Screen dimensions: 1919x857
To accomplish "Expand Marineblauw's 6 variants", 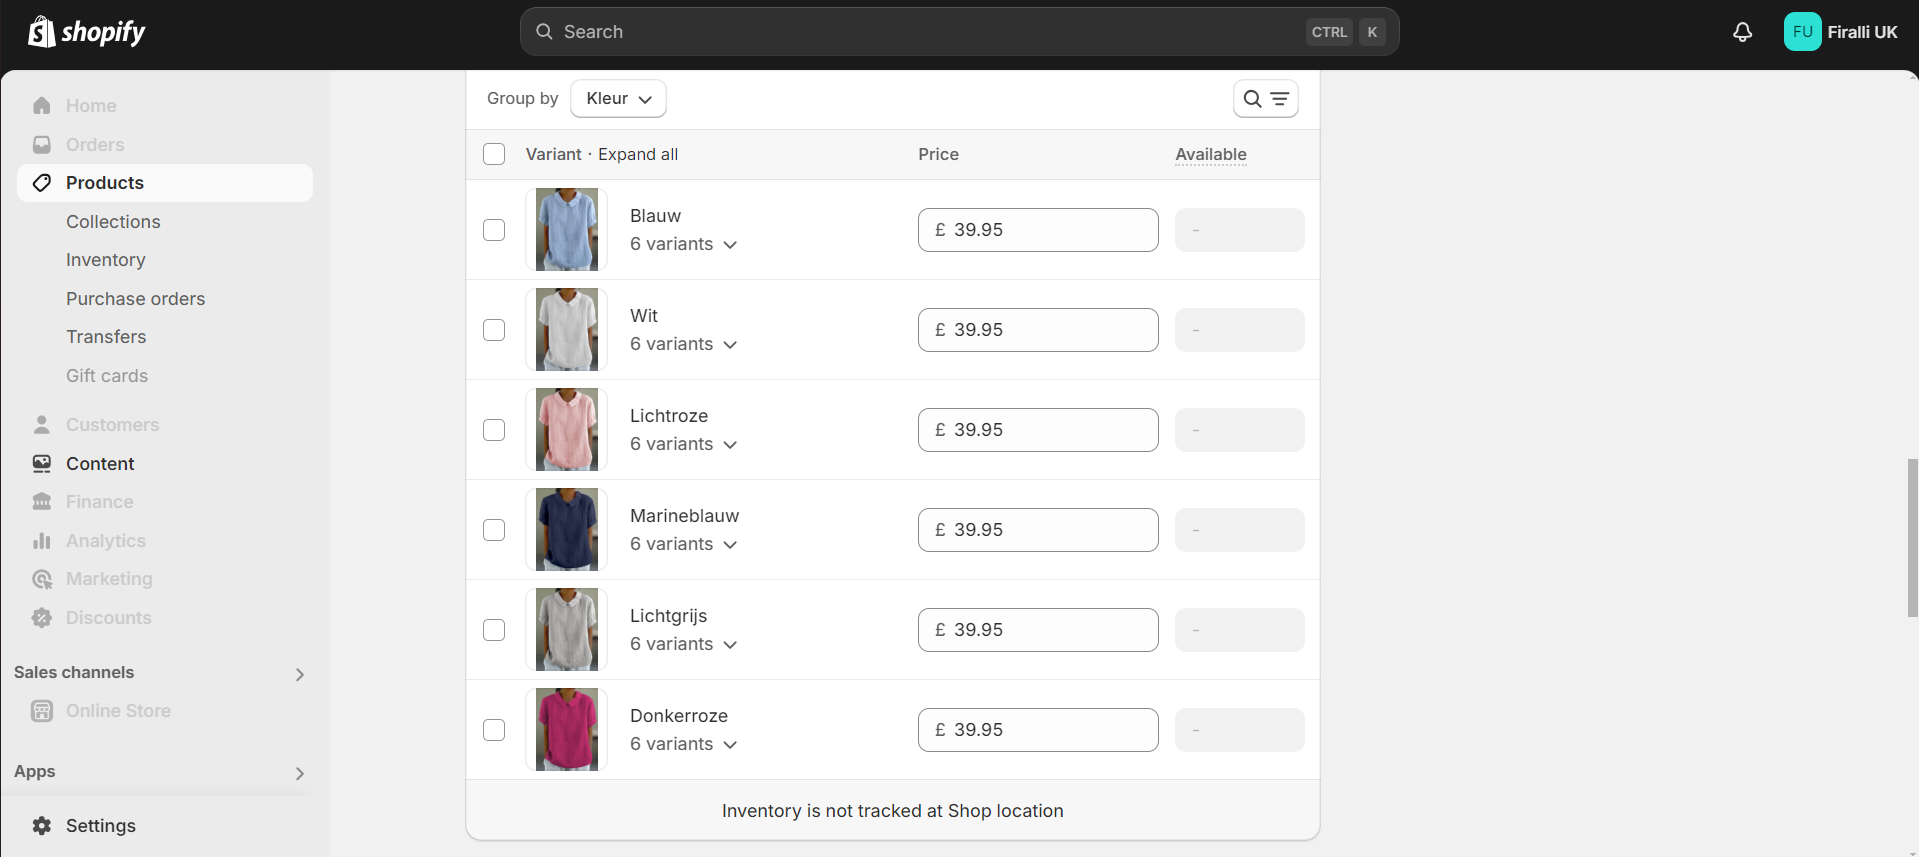I will (x=684, y=544).
